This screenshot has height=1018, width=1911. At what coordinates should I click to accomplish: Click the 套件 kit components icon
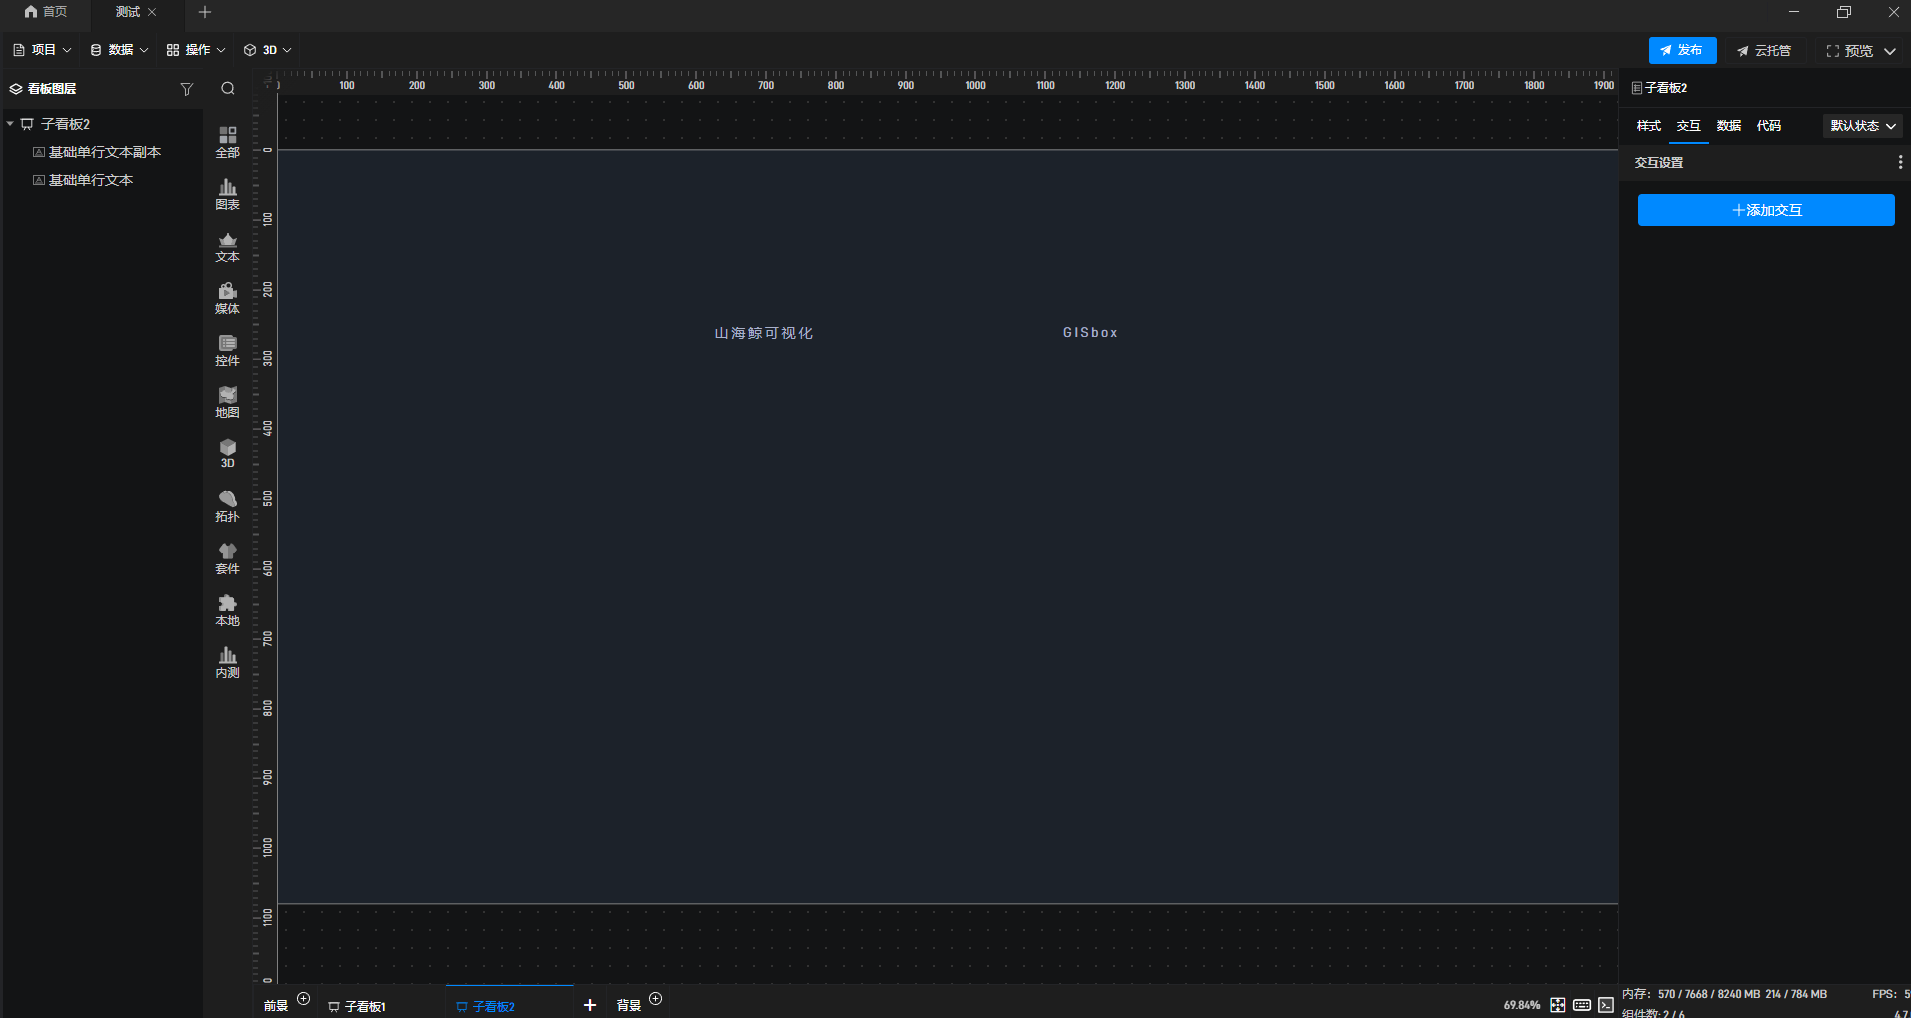227,558
